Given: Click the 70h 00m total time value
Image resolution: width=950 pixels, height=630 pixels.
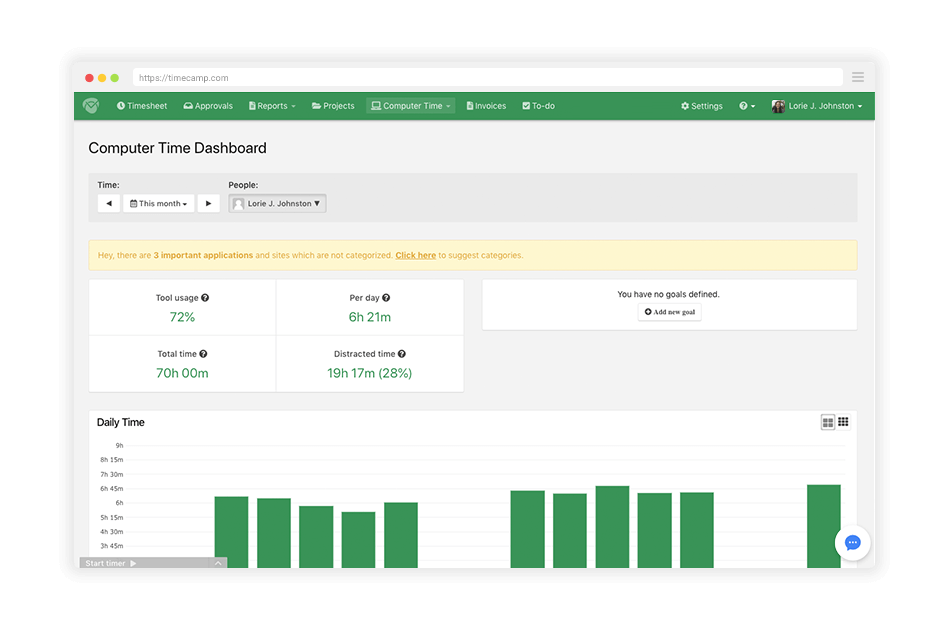Looking at the screenshot, I should click(x=182, y=373).
